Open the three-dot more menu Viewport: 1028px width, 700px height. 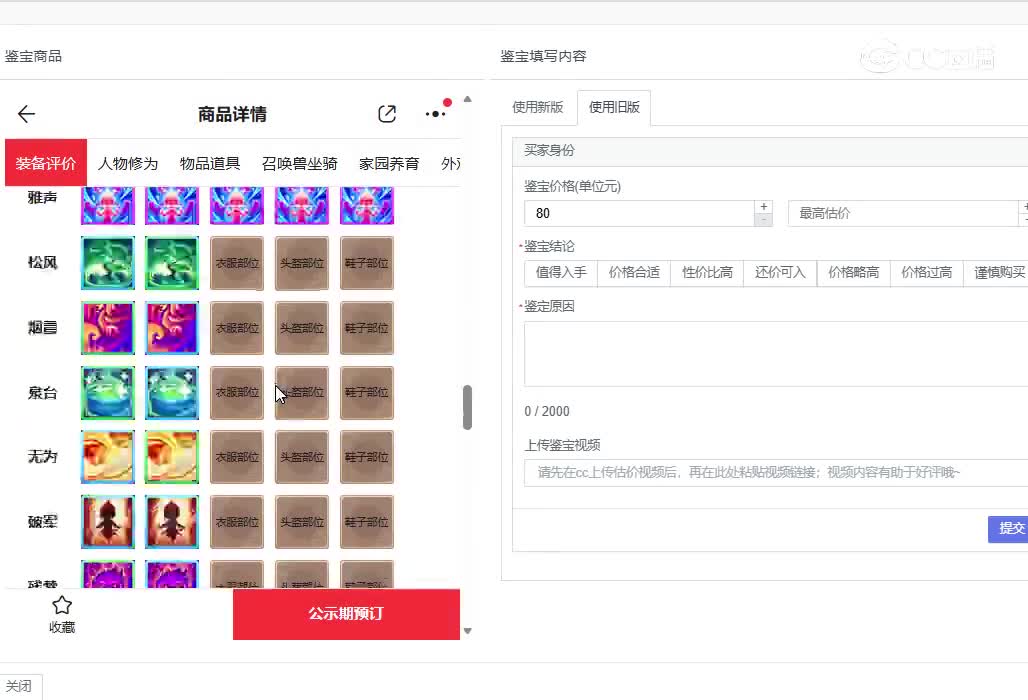tap(436, 114)
